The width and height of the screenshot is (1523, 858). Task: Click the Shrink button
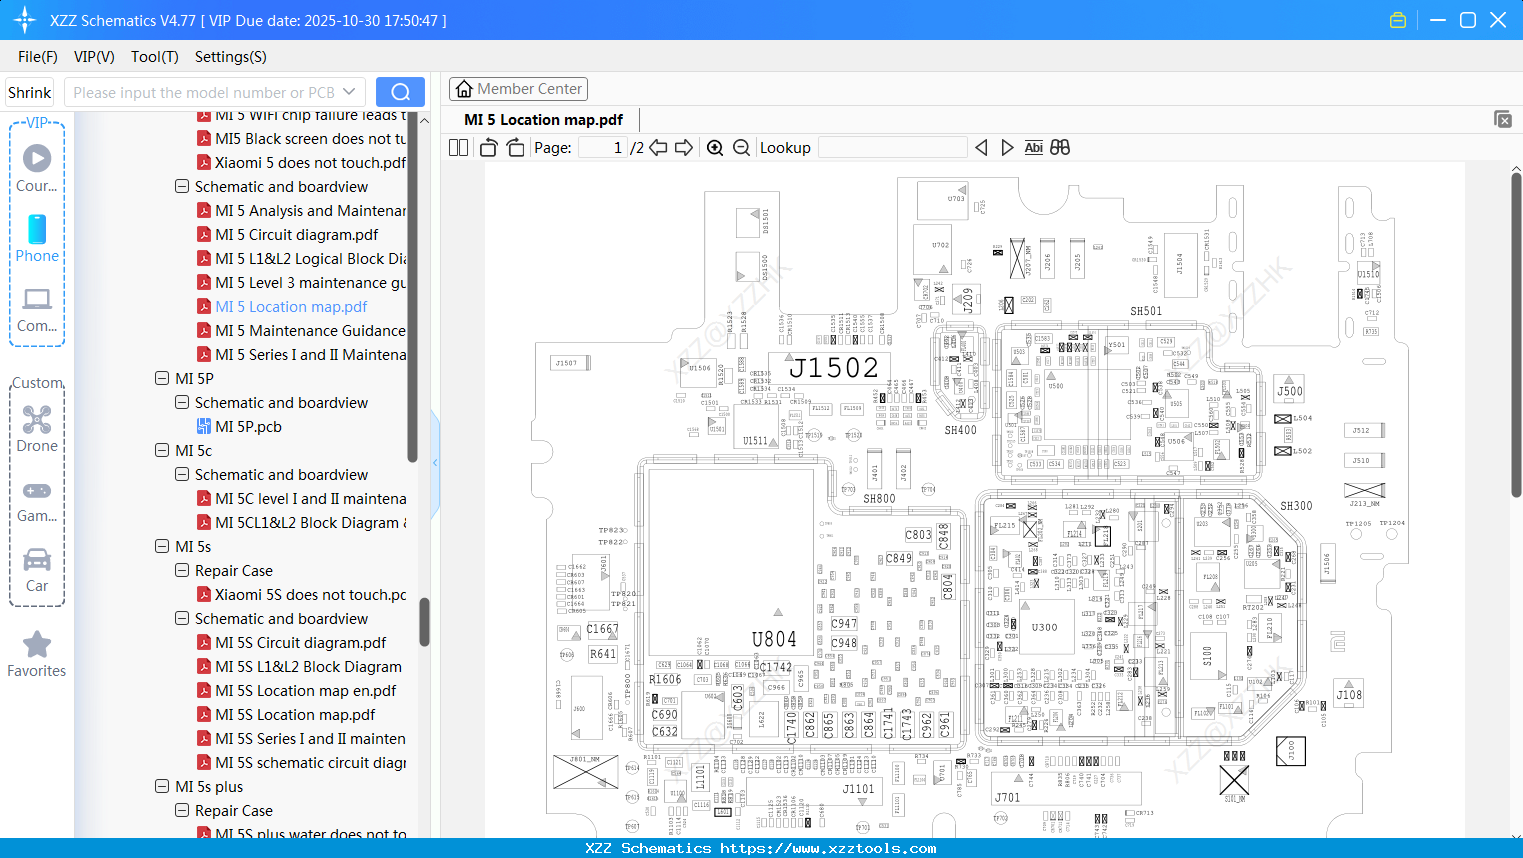tap(29, 91)
